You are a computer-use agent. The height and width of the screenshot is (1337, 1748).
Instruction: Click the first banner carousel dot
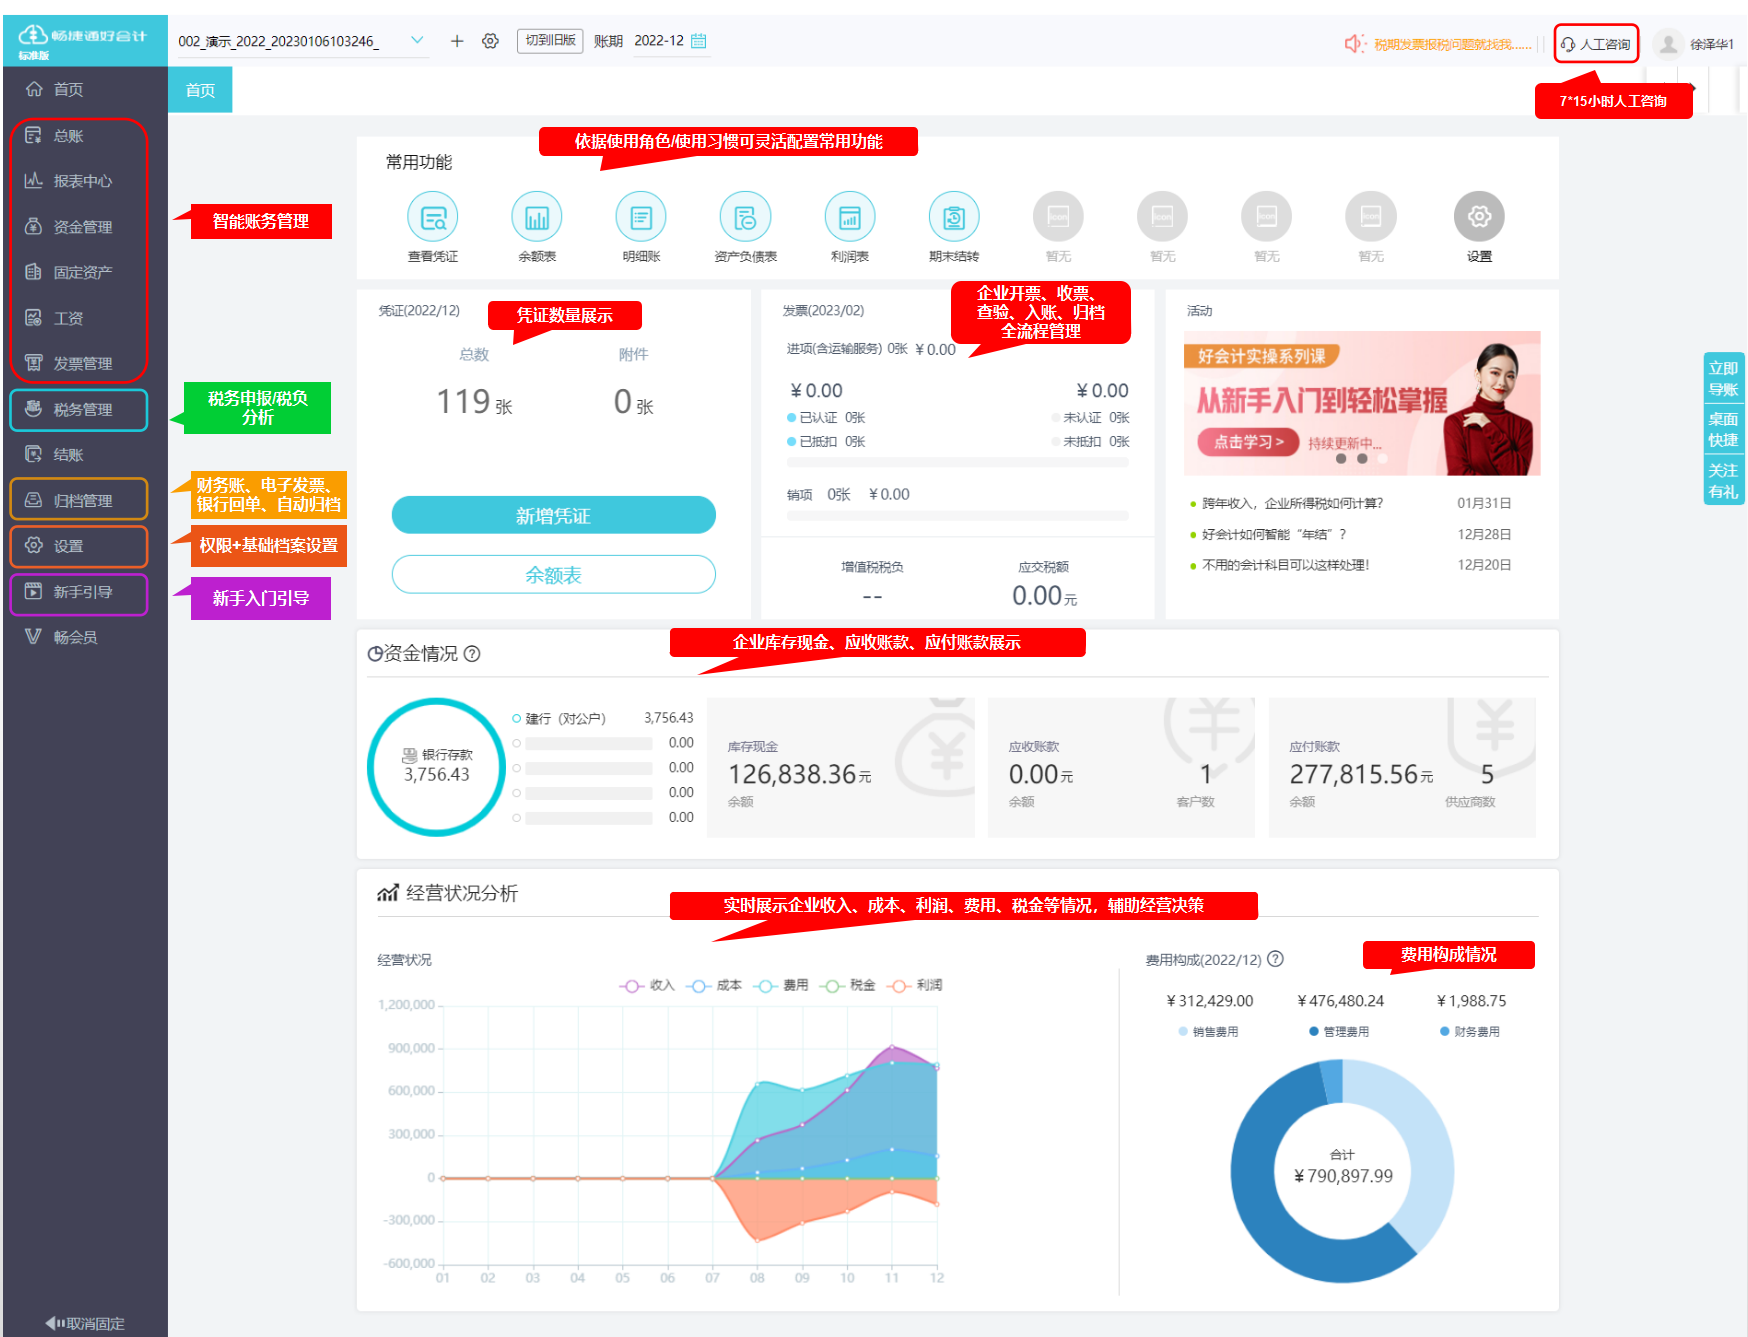[x=1341, y=459]
